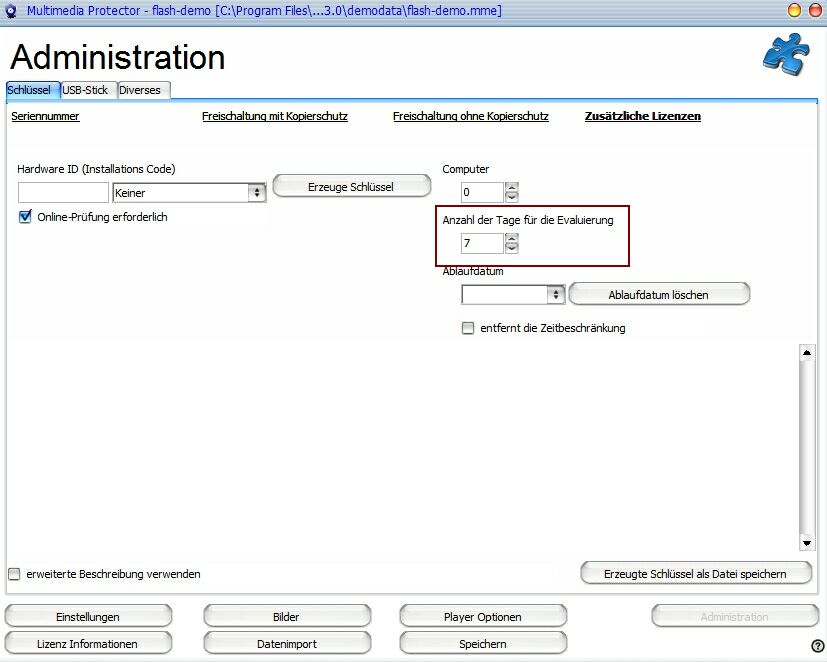Screen dimensions: 827x662
Task: Open the Seriennummer section link
Action: (45, 116)
